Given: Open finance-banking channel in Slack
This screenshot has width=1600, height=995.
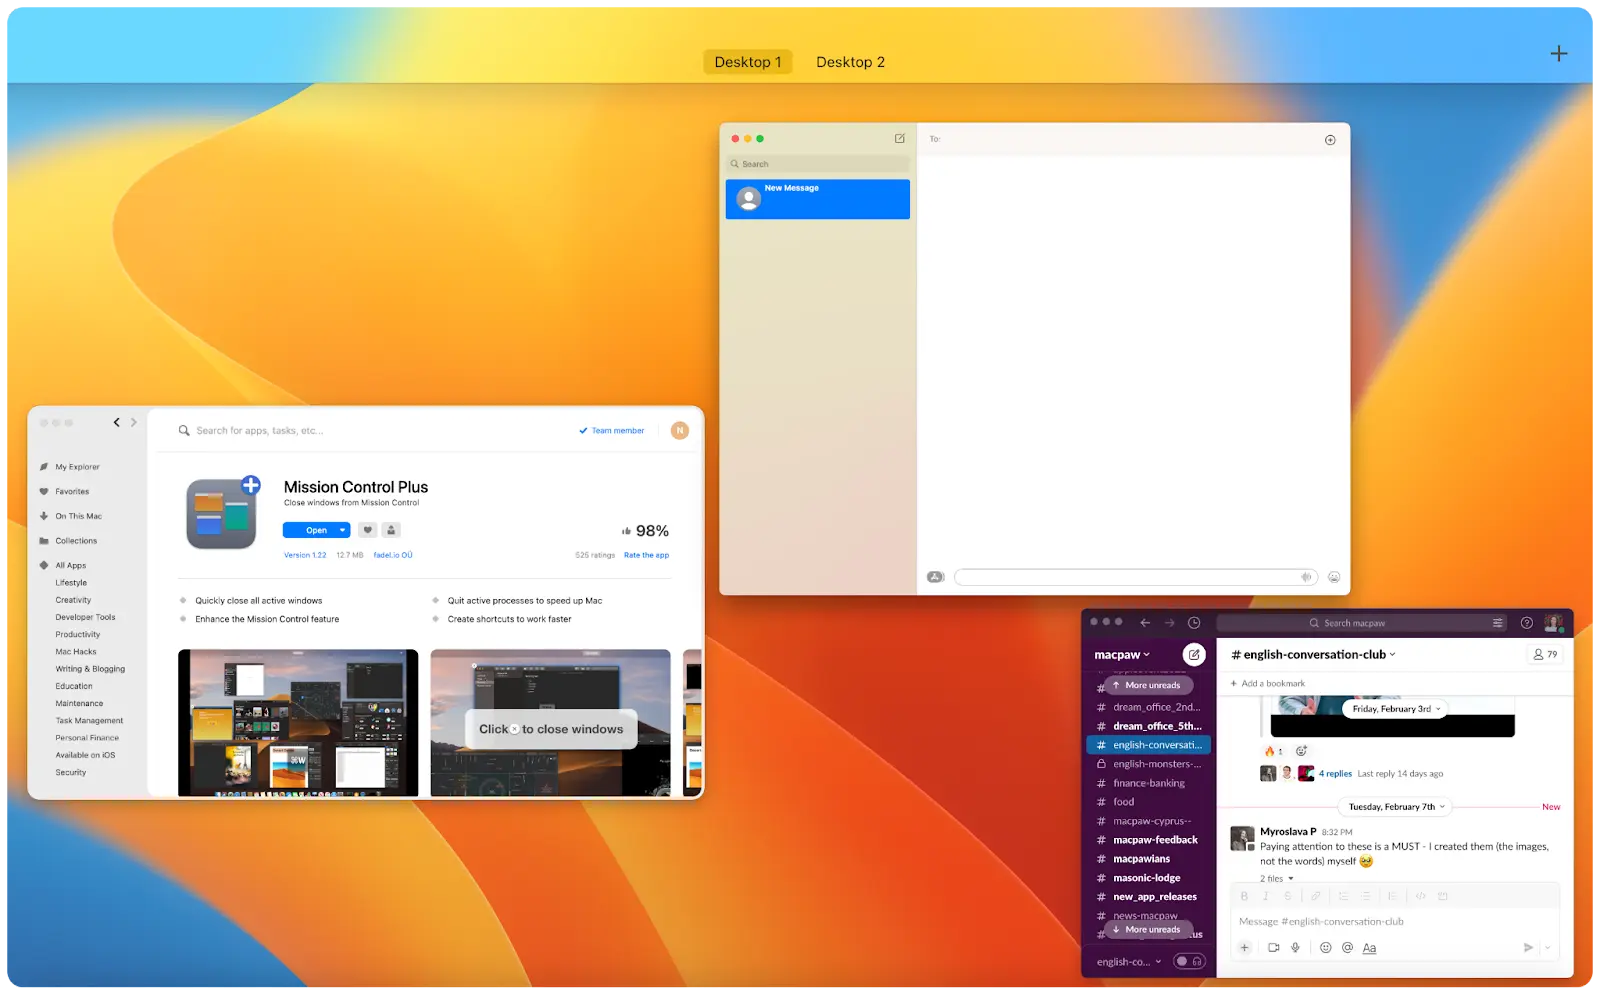Looking at the screenshot, I should click(1148, 783).
